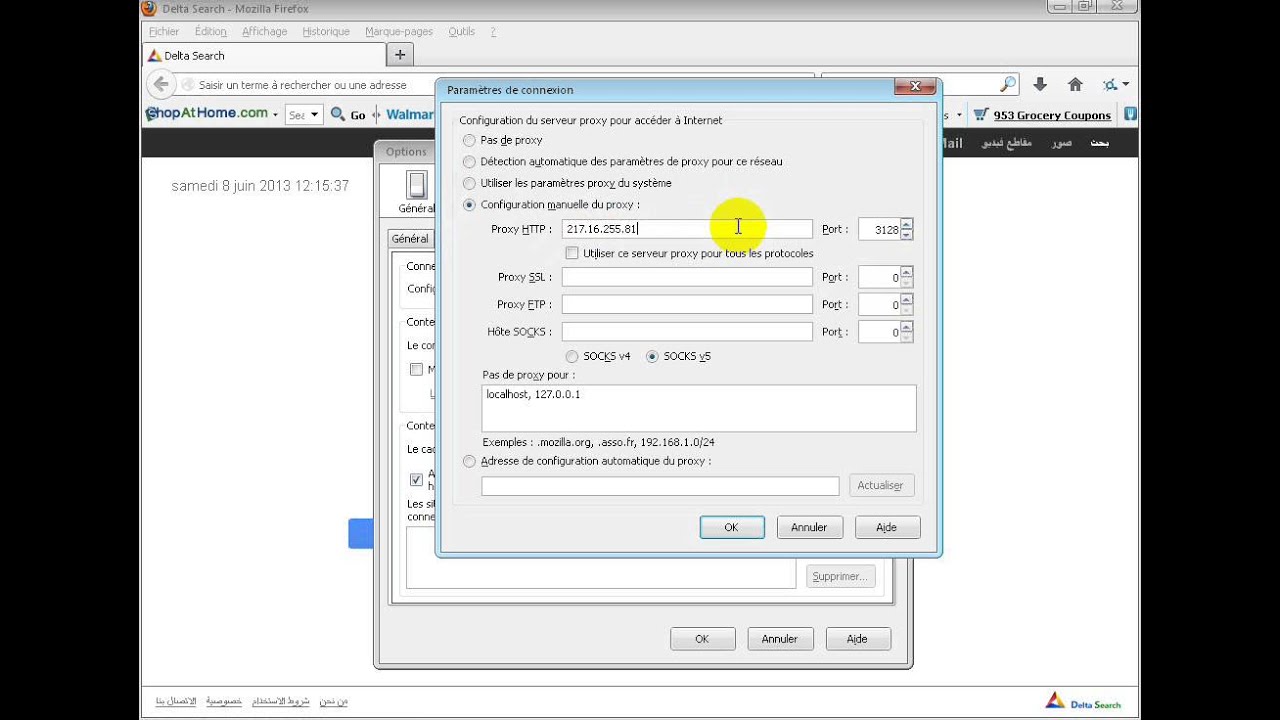Click the Firefox logo in title bar
This screenshot has width=1280, height=720.
(x=149, y=8)
